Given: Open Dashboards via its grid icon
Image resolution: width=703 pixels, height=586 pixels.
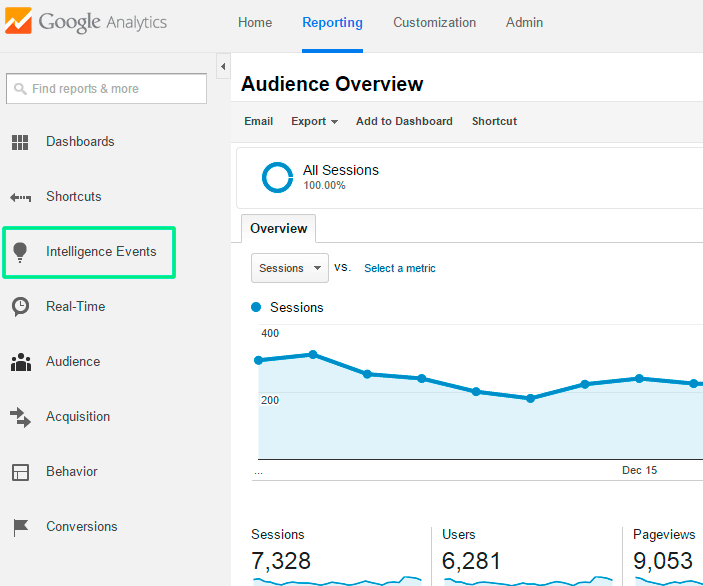Looking at the screenshot, I should coord(20,142).
